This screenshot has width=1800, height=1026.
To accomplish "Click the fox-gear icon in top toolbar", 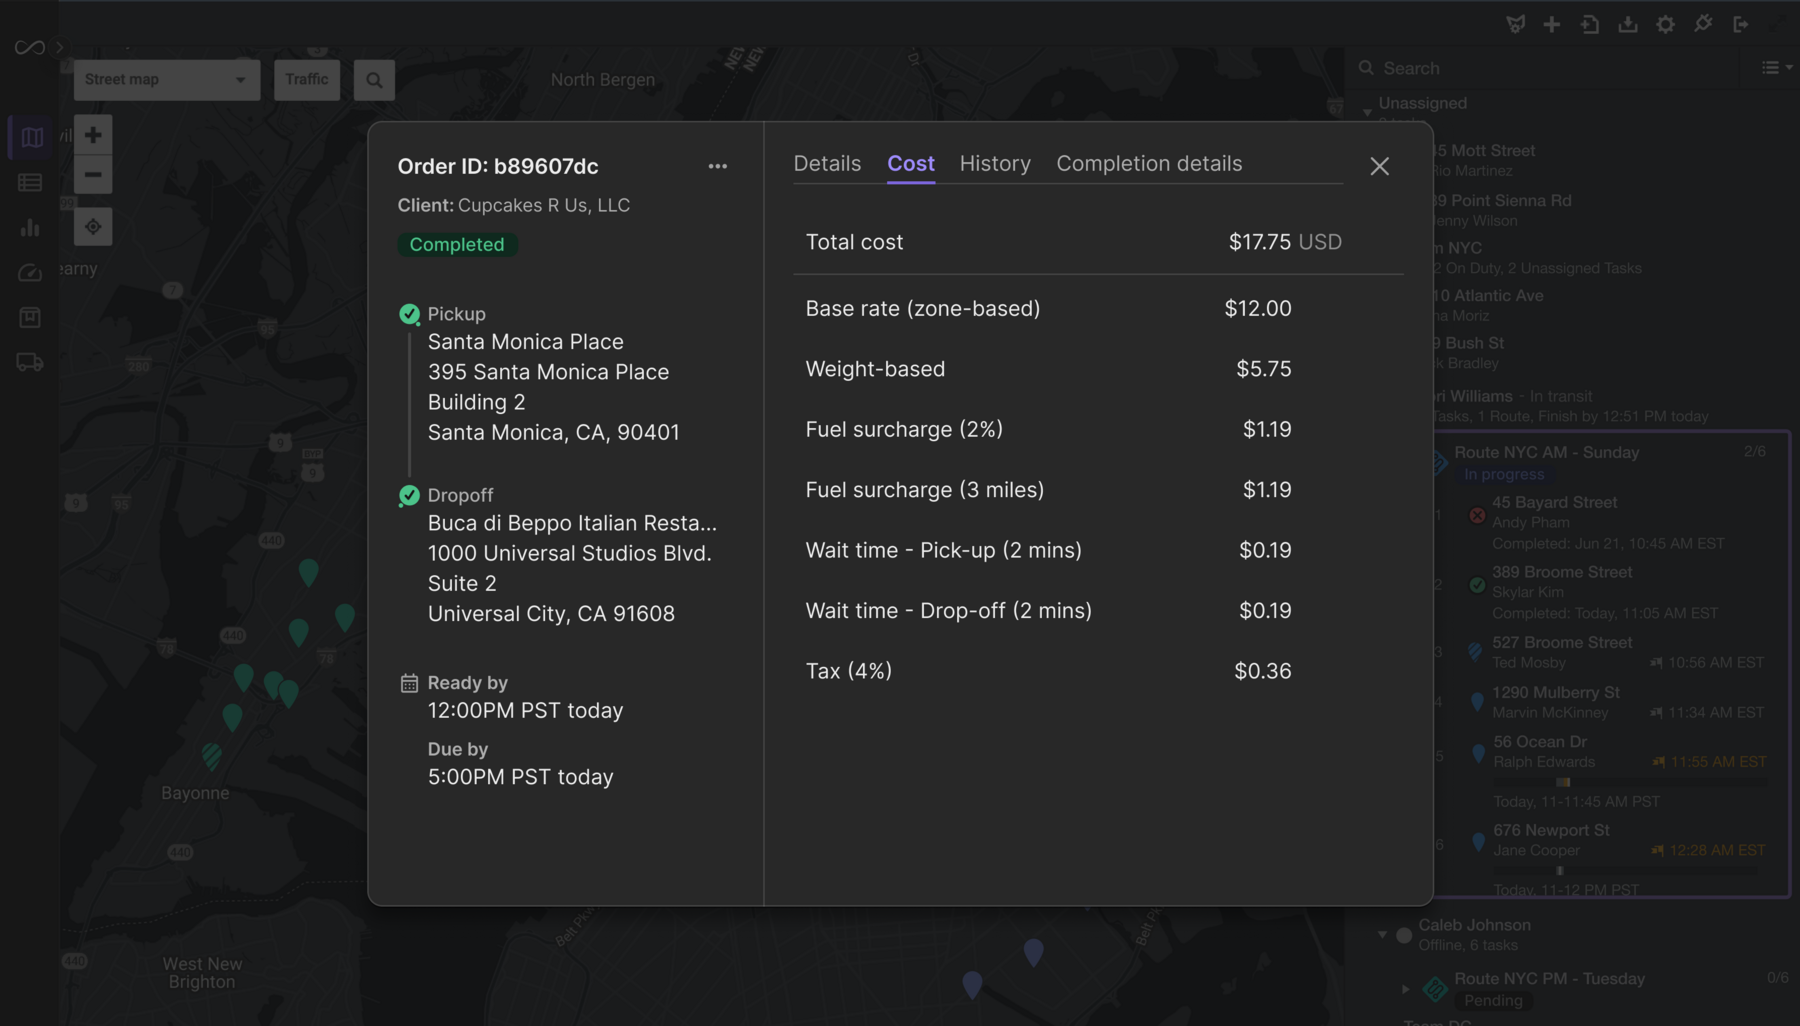I will (1516, 24).
